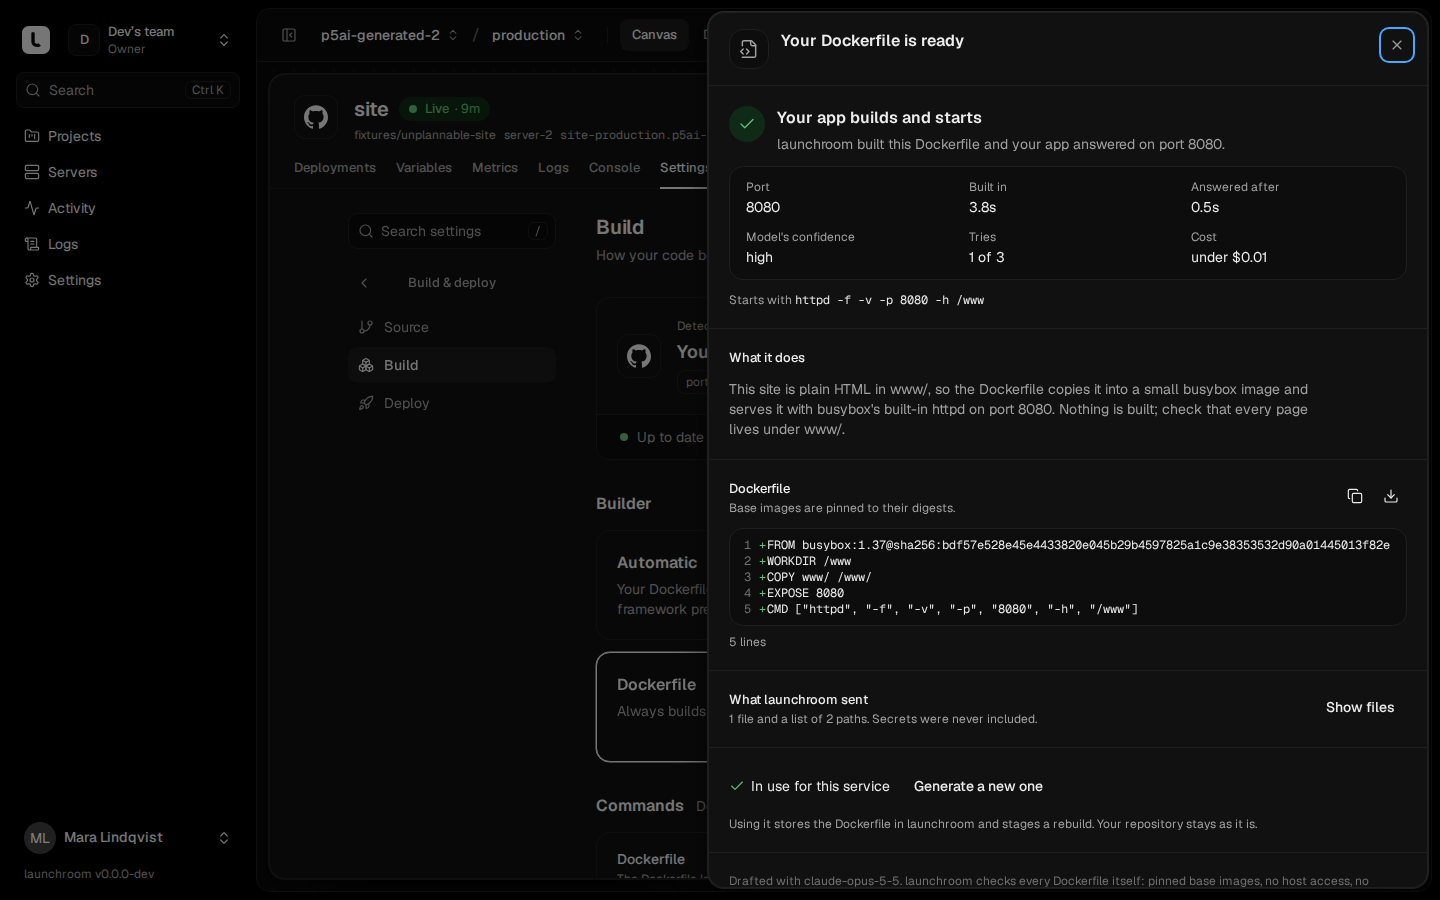Click the launchroom logo icon

coord(36,40)
